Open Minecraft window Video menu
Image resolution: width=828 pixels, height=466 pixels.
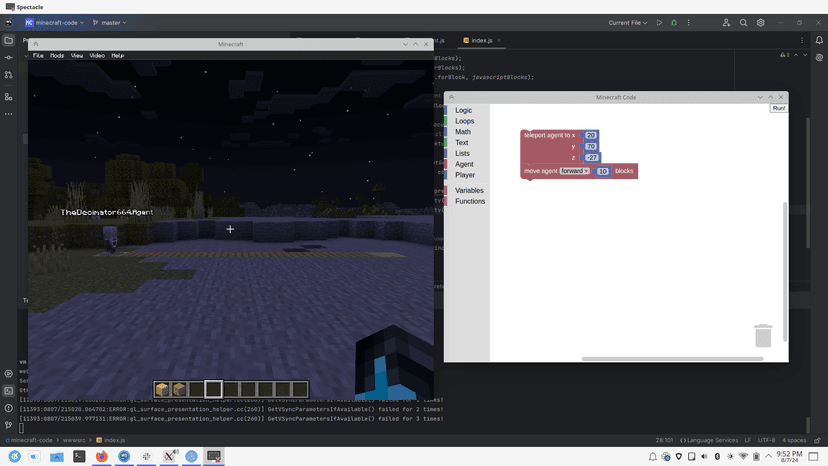click(x=97, y=55)
